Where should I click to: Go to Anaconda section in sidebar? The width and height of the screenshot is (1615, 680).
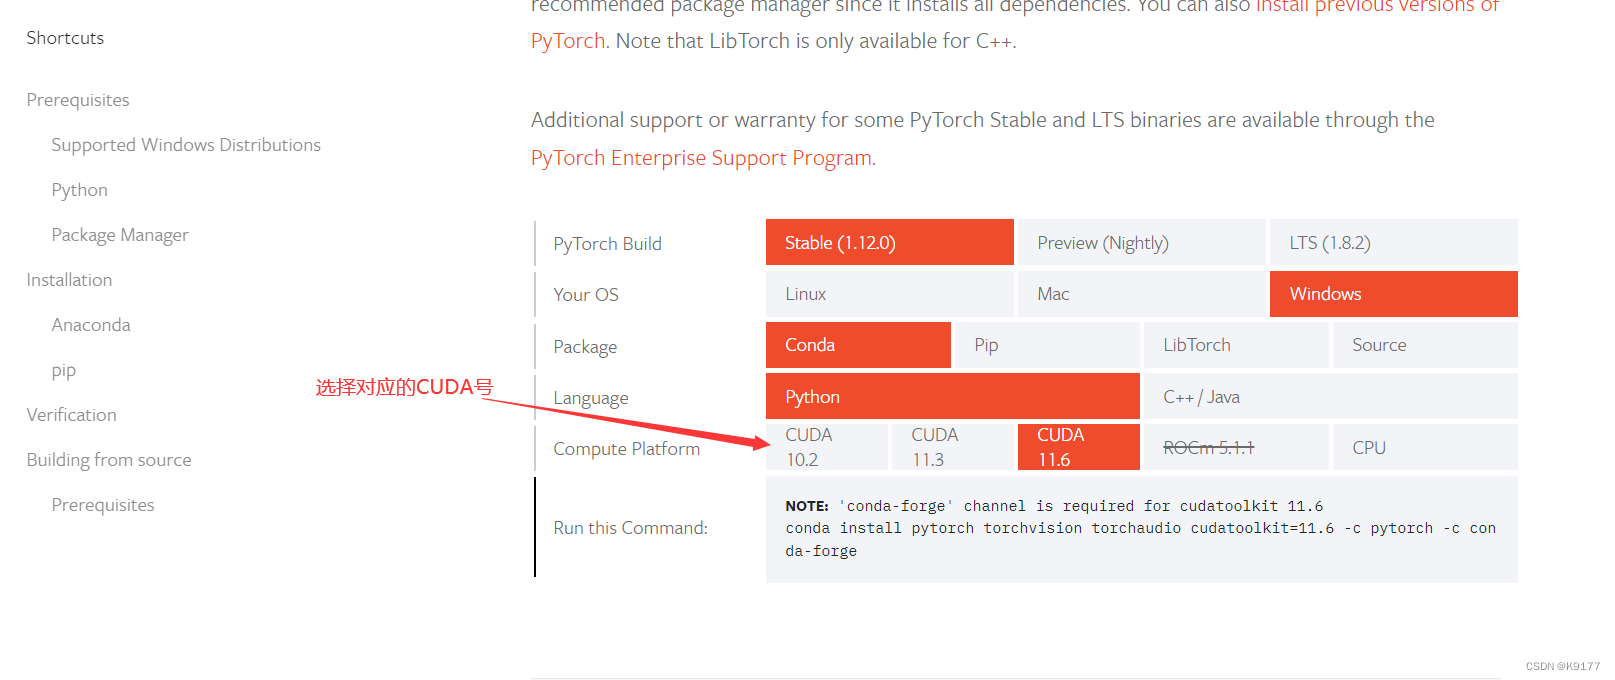[91, 325]
